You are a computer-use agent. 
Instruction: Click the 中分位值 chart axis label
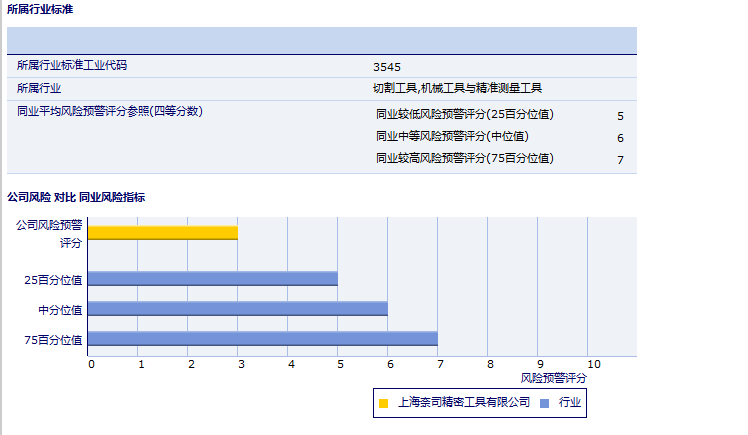61,310
